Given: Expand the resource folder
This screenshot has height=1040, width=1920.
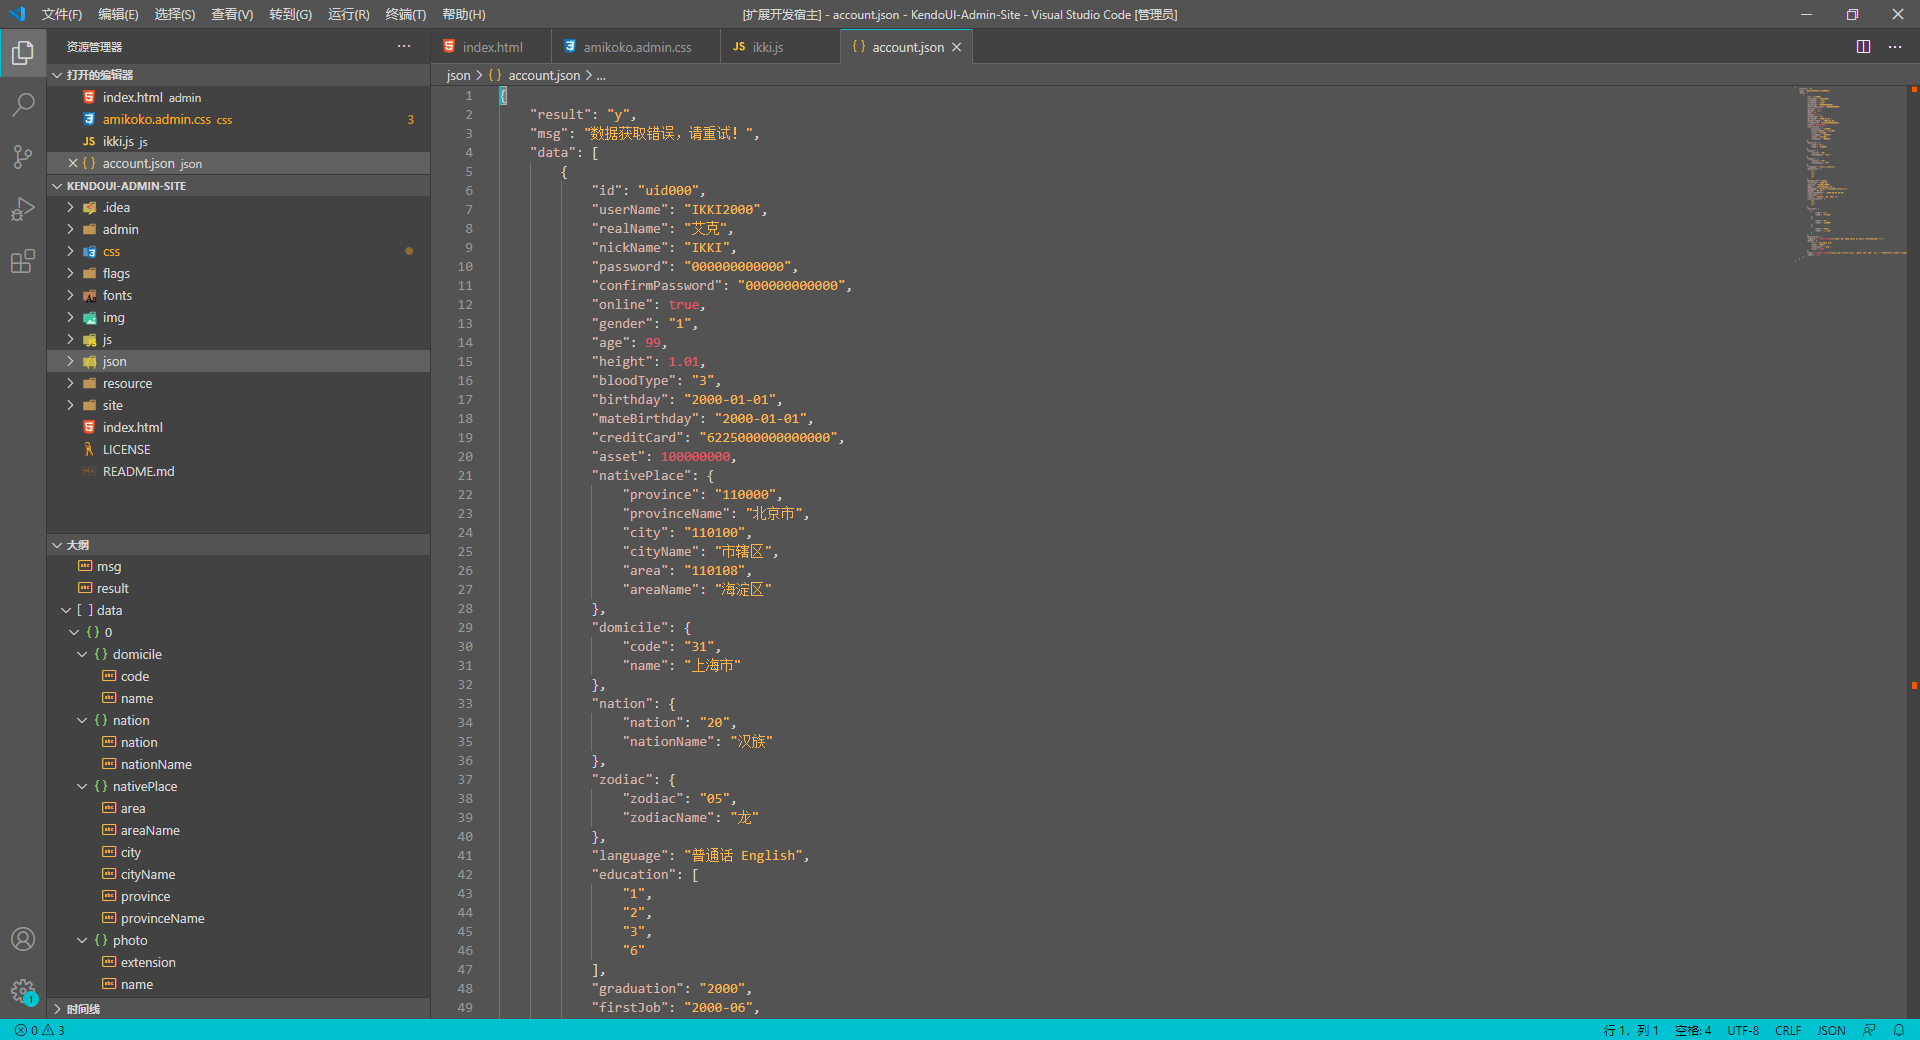Looking at the screenshot, I should coord(238,383).
